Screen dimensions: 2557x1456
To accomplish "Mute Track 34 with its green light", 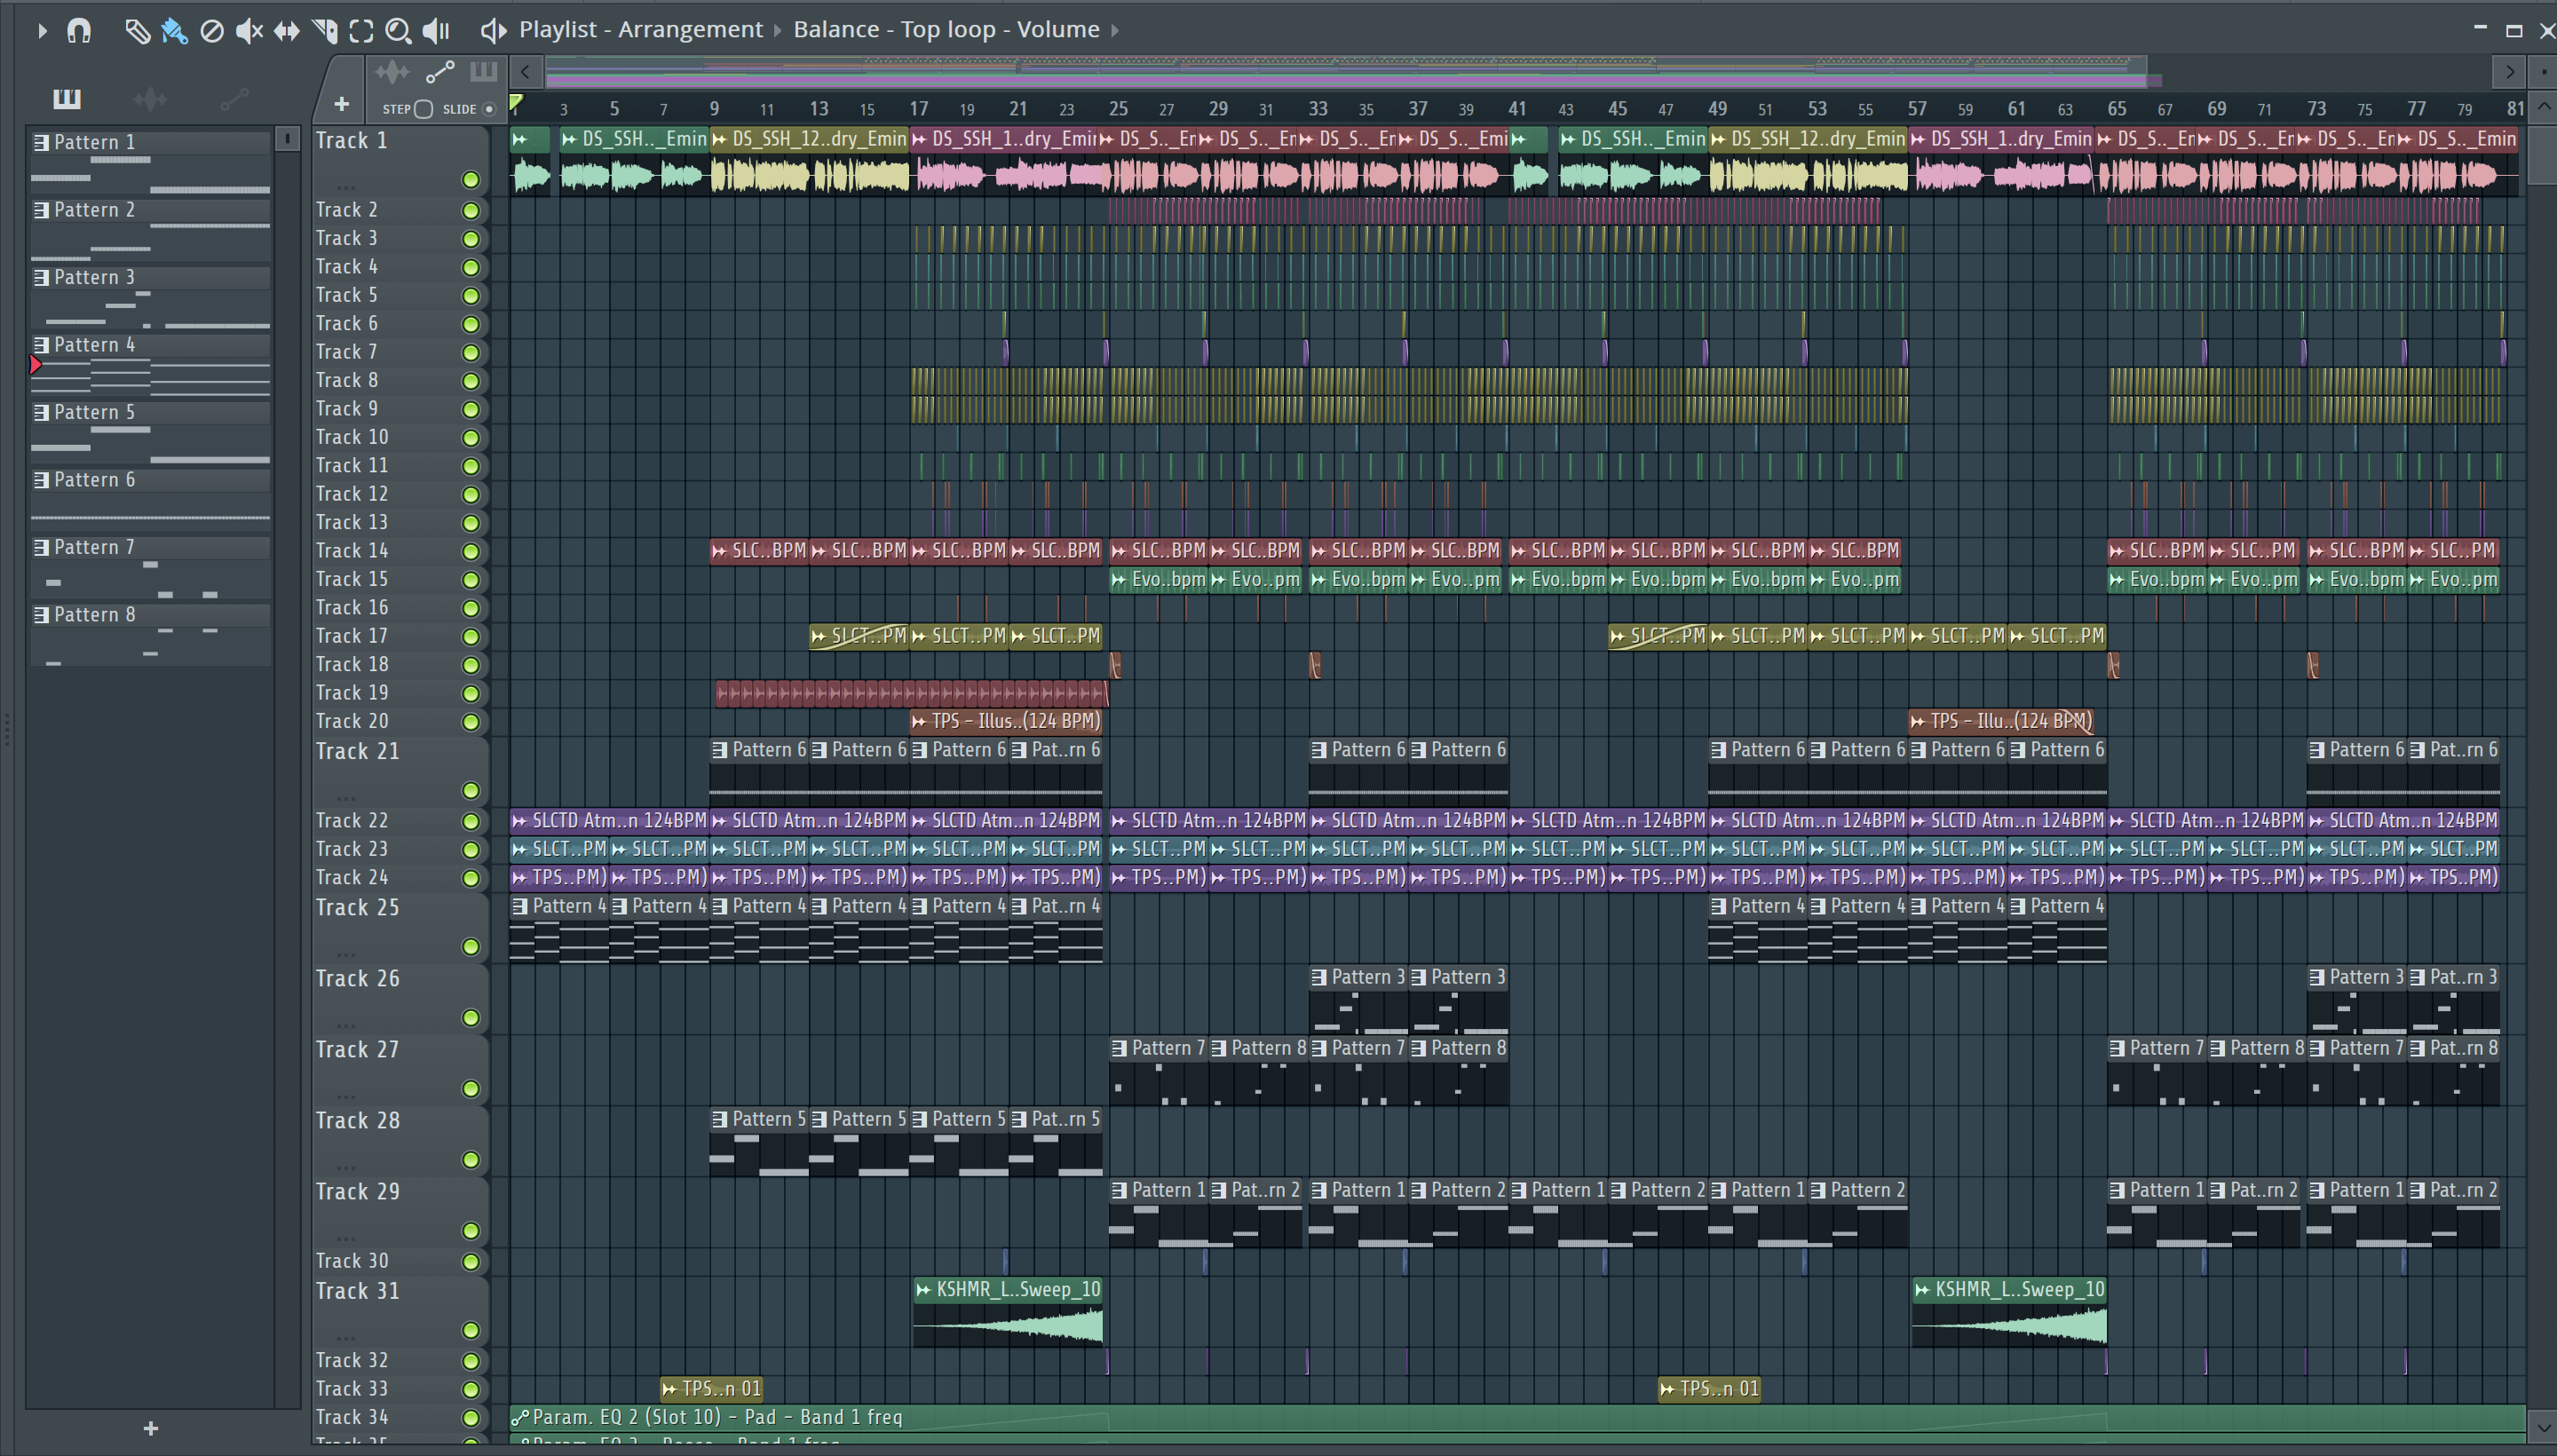I will [x=470, y=1418].
